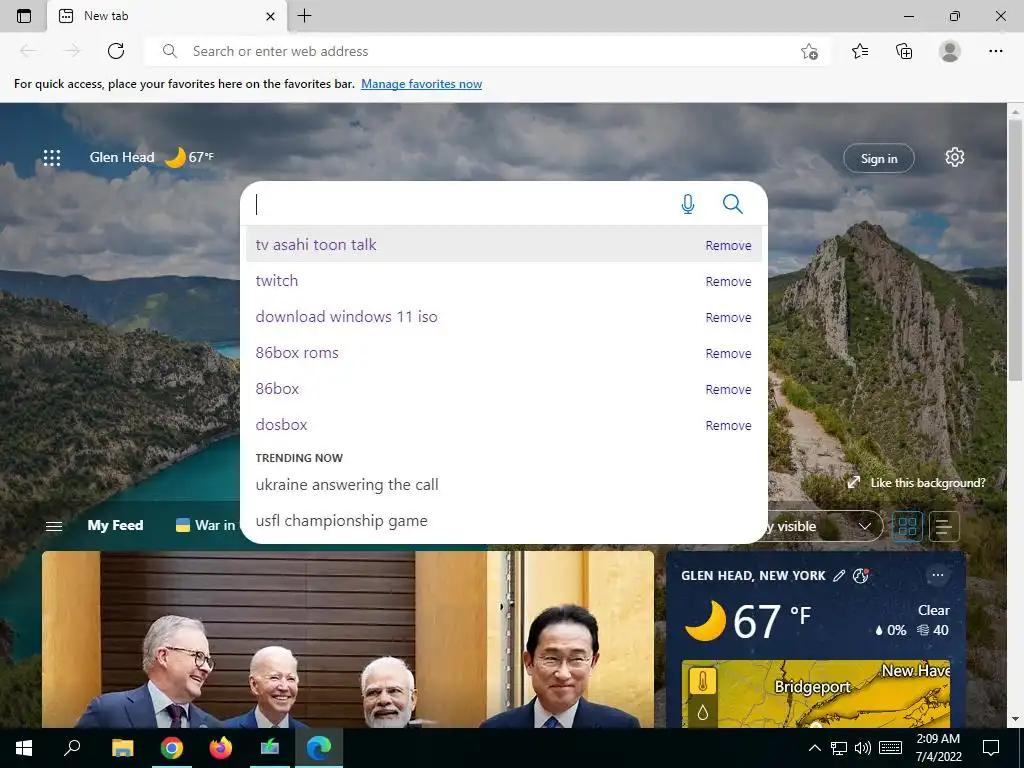Screen dimensions: 1024x768
Task: Launch Firefox from taskbar
Action: 221,748
